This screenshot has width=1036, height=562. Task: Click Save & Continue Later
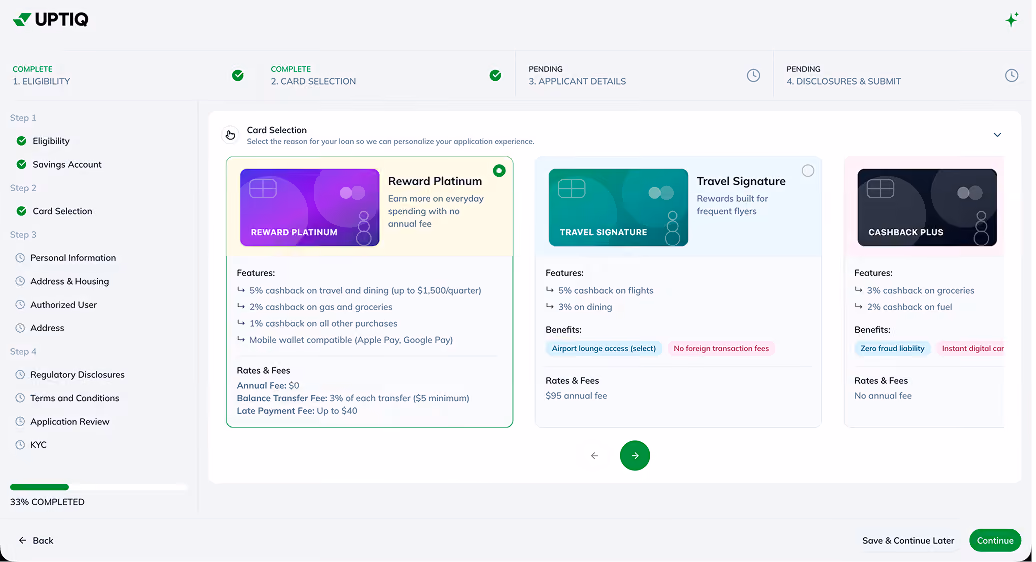point(908,540)
